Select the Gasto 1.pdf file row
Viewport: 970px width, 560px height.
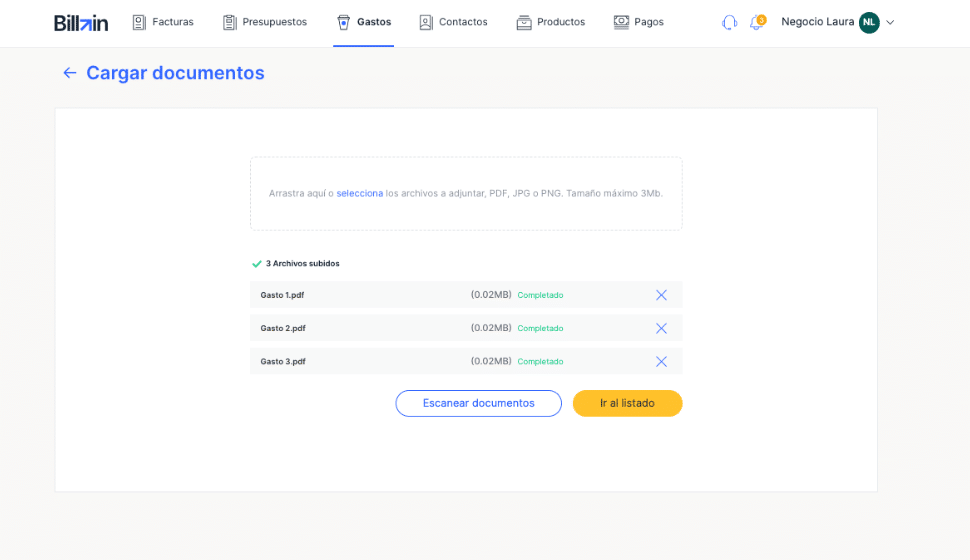coord(380,295)
